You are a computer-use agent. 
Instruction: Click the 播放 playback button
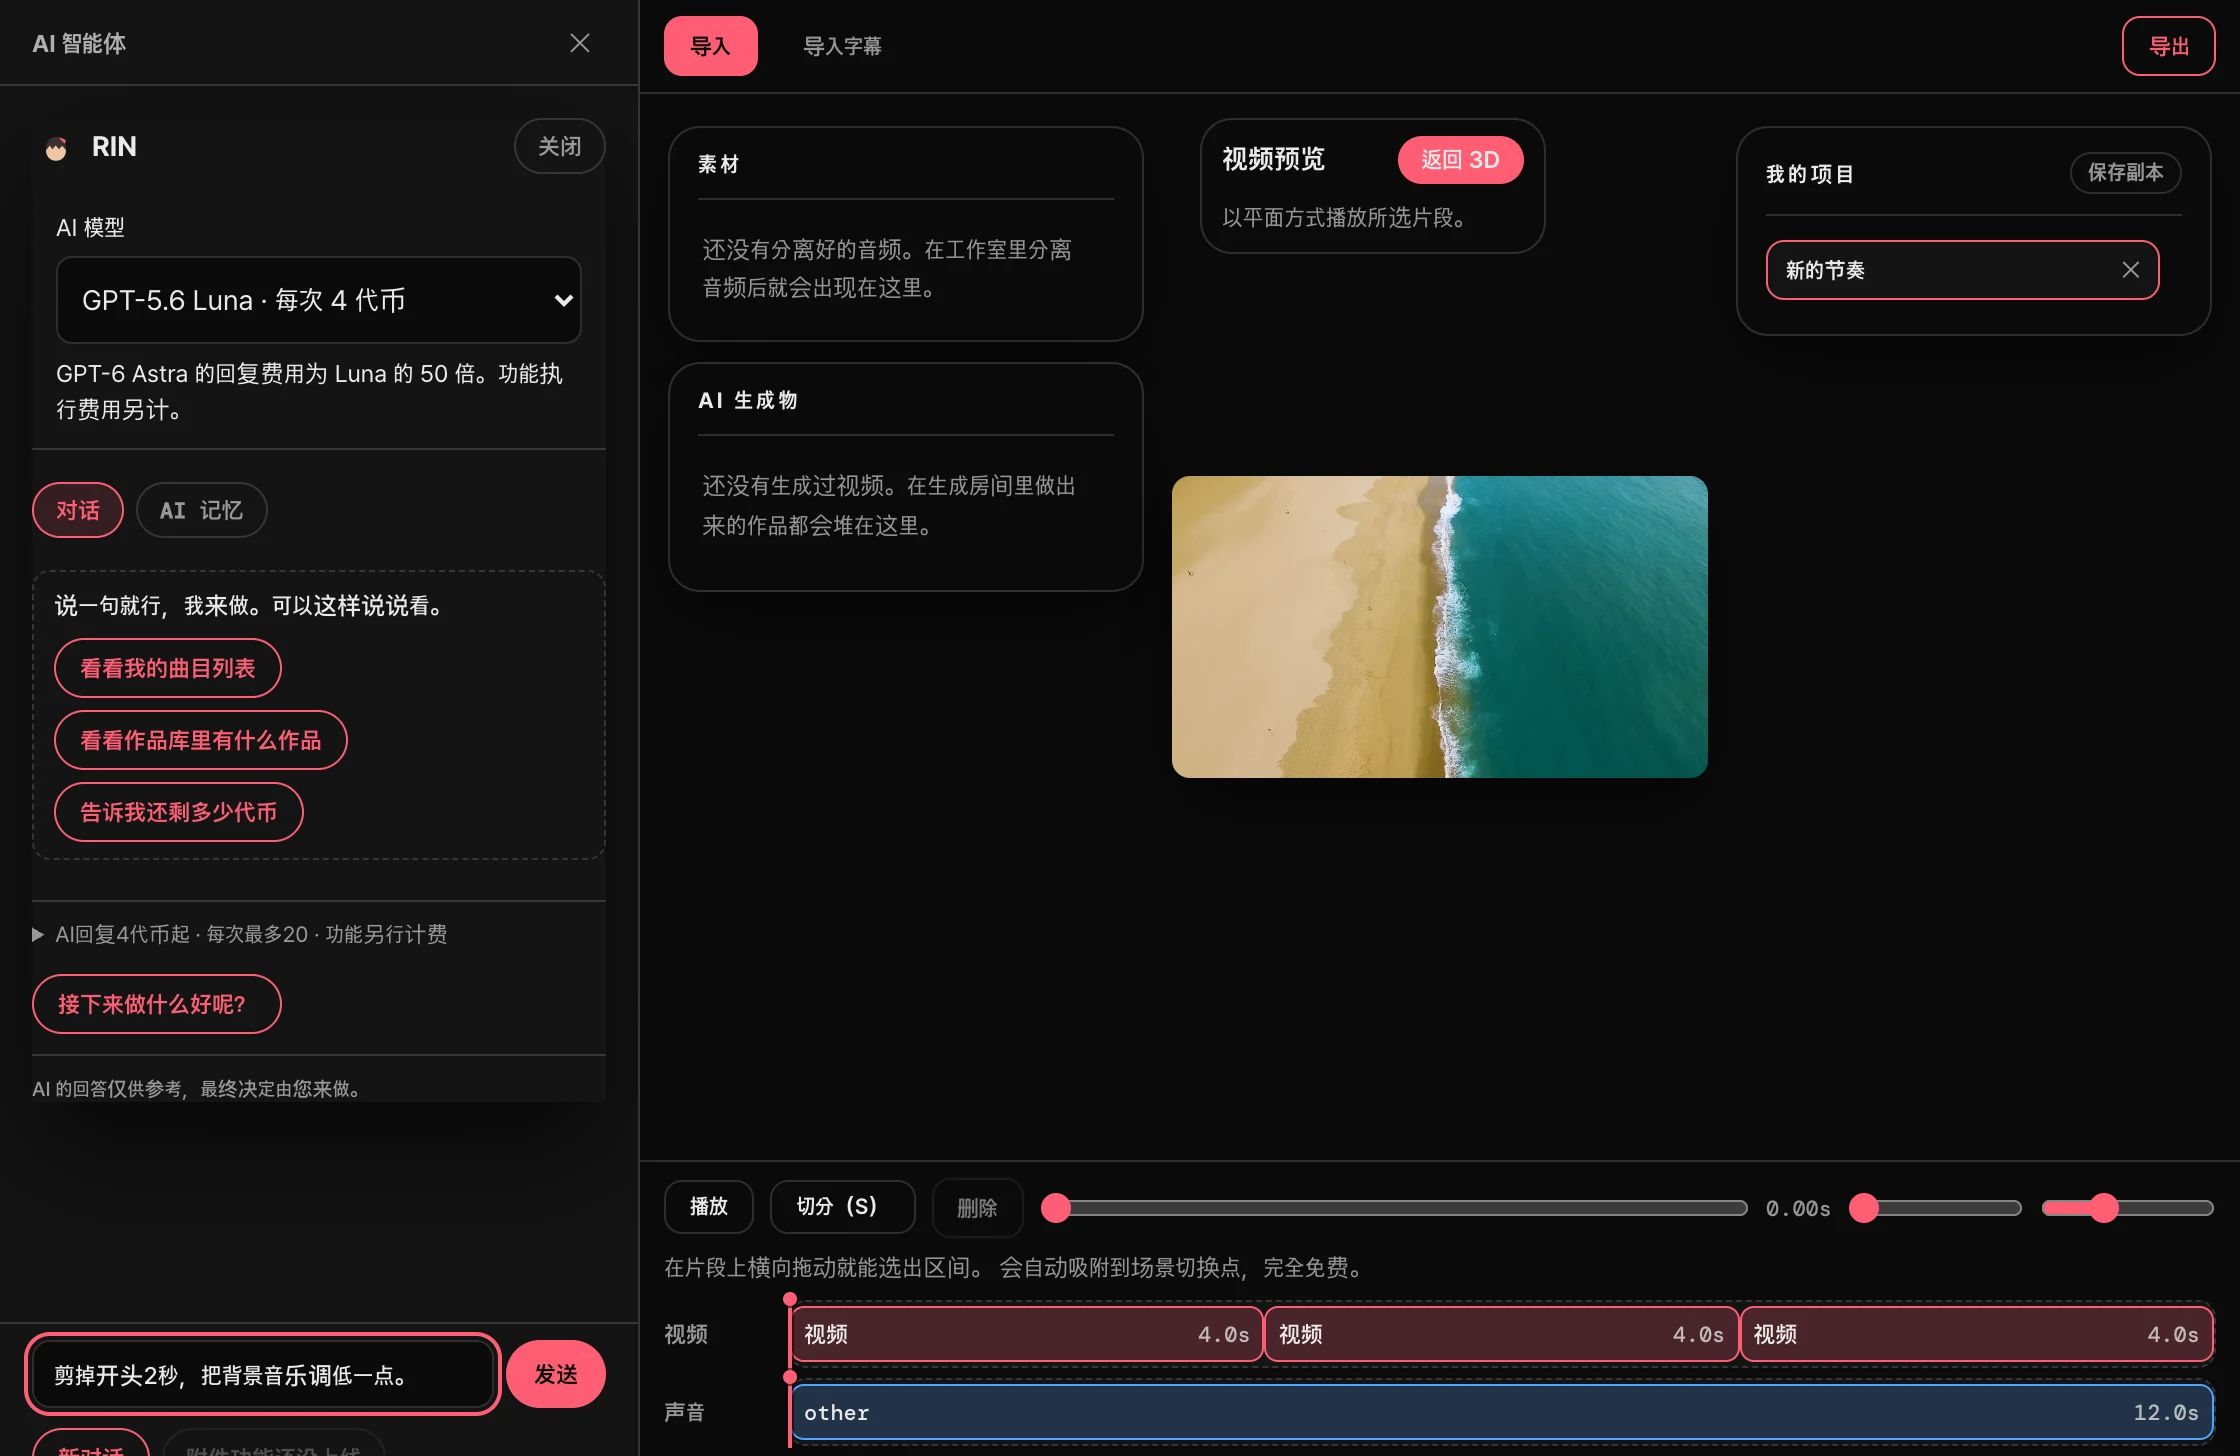click(x=709, y=1207)
